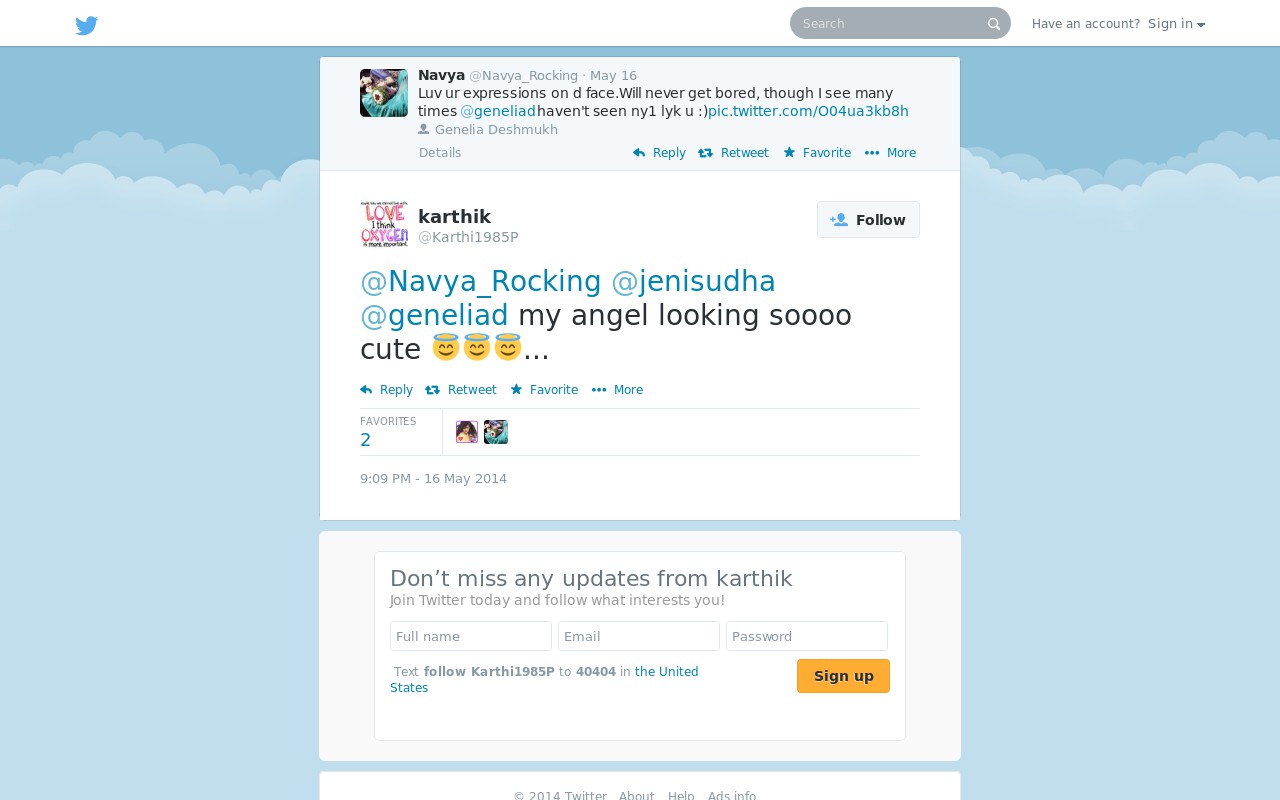The image size is (1280, 800).
Task: Open More options on Navya's tweet
Action: 890,153
